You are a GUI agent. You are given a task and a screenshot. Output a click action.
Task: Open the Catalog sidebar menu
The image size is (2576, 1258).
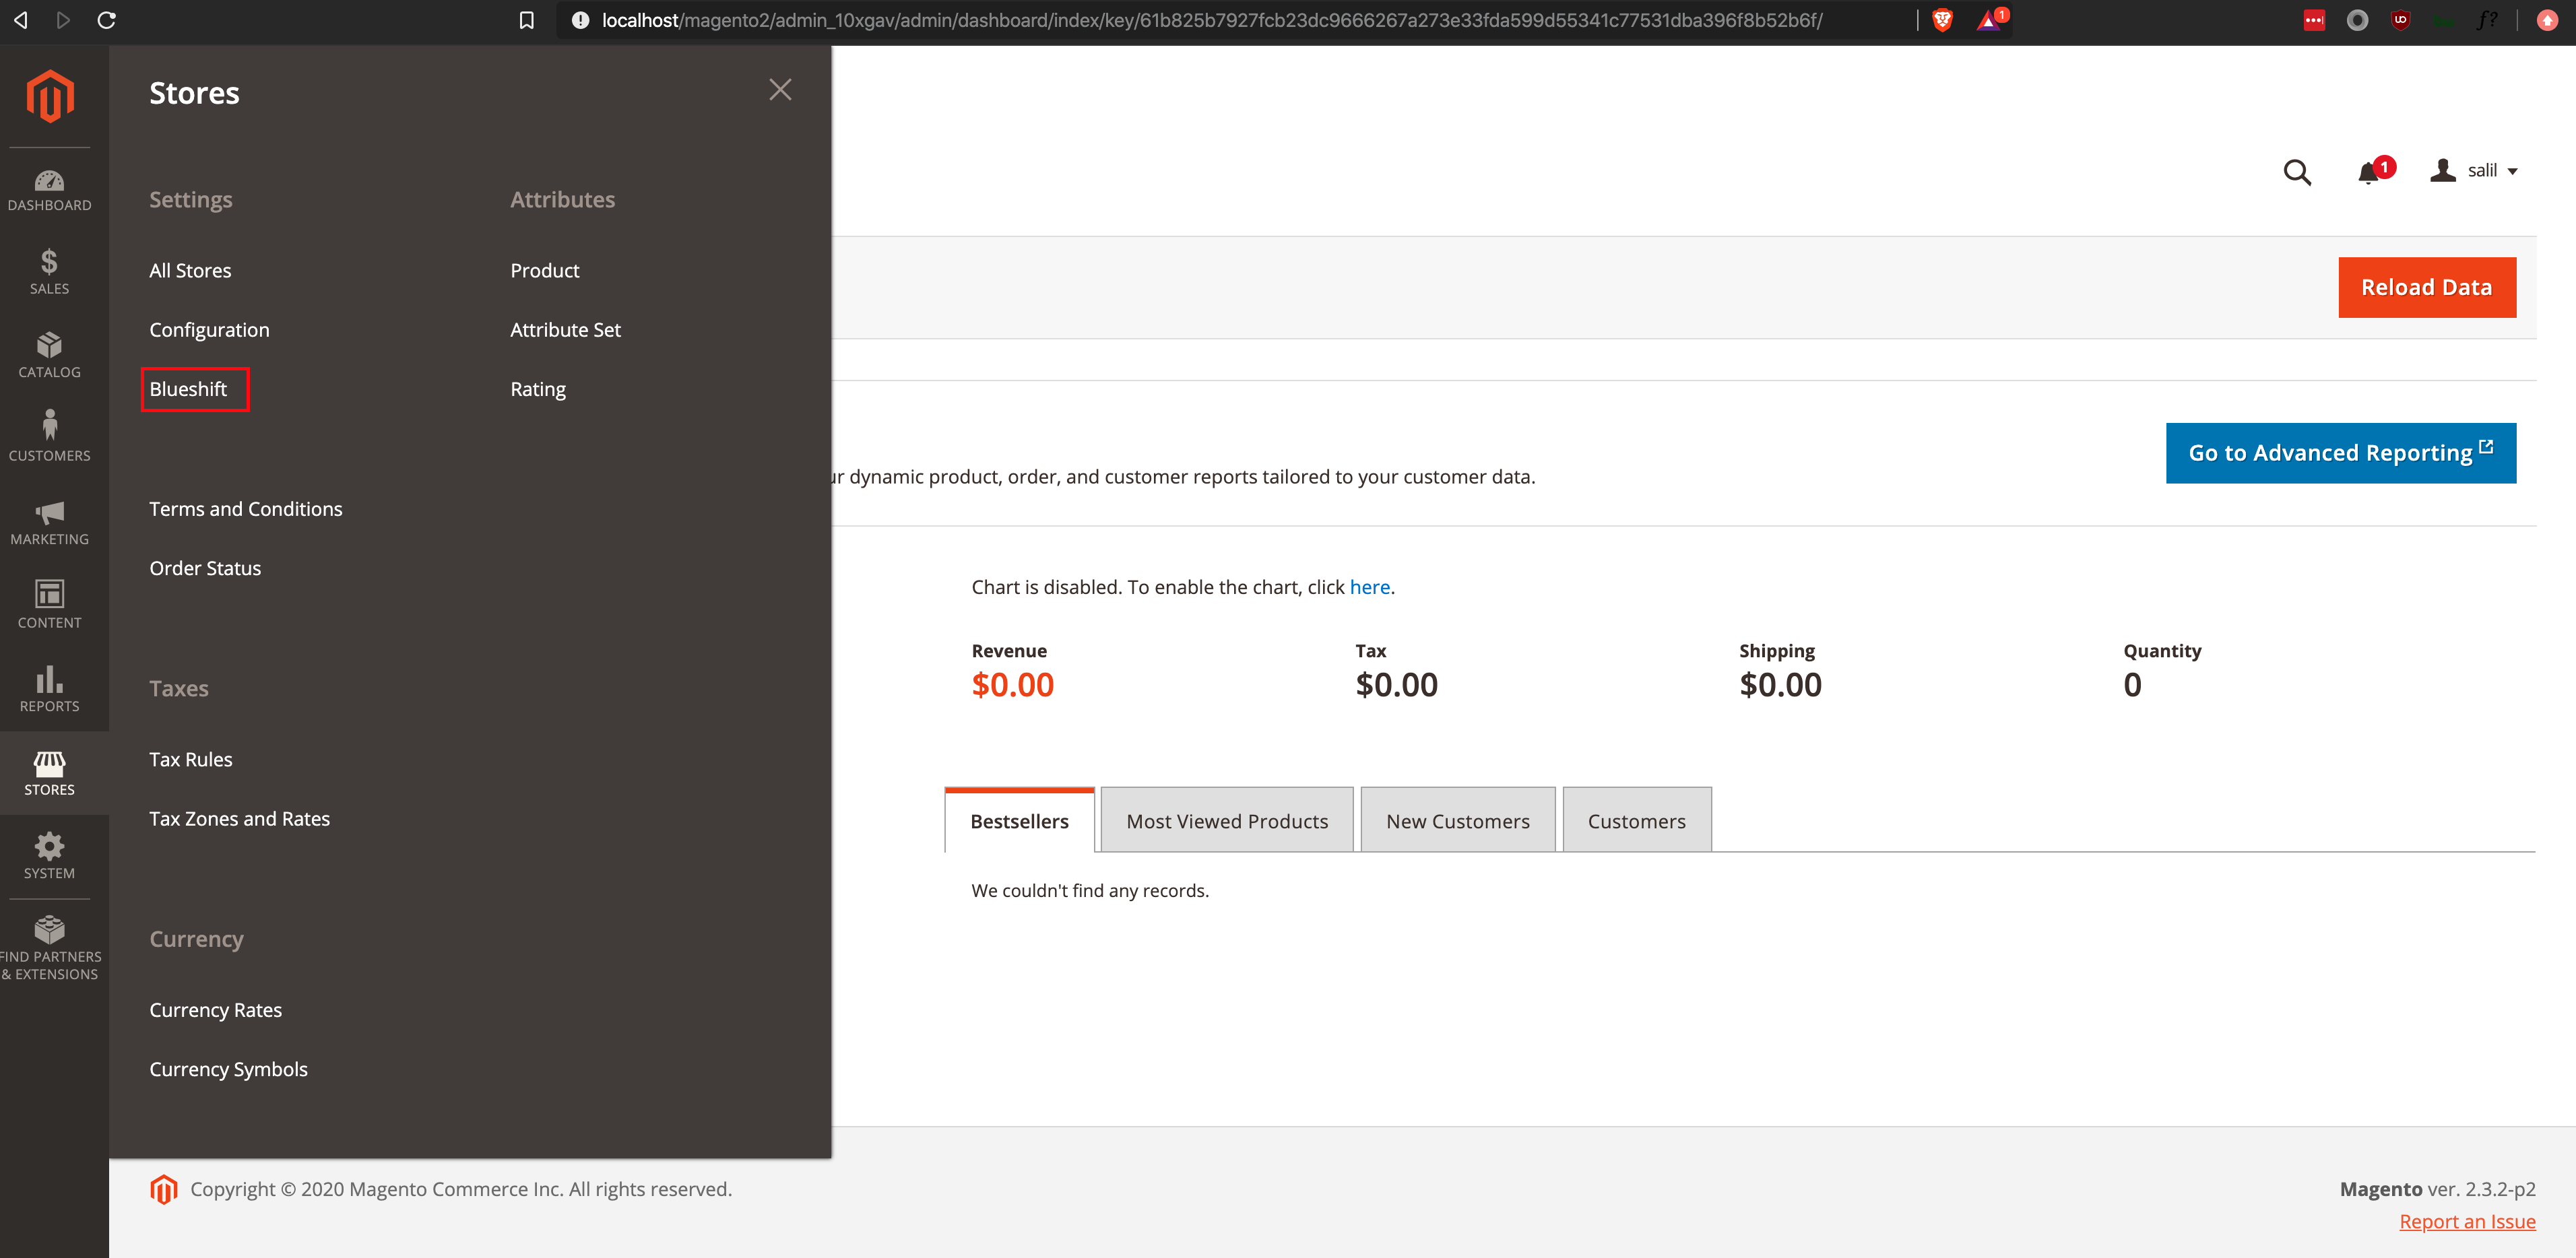pyautogui.click(x=50, y=356)
